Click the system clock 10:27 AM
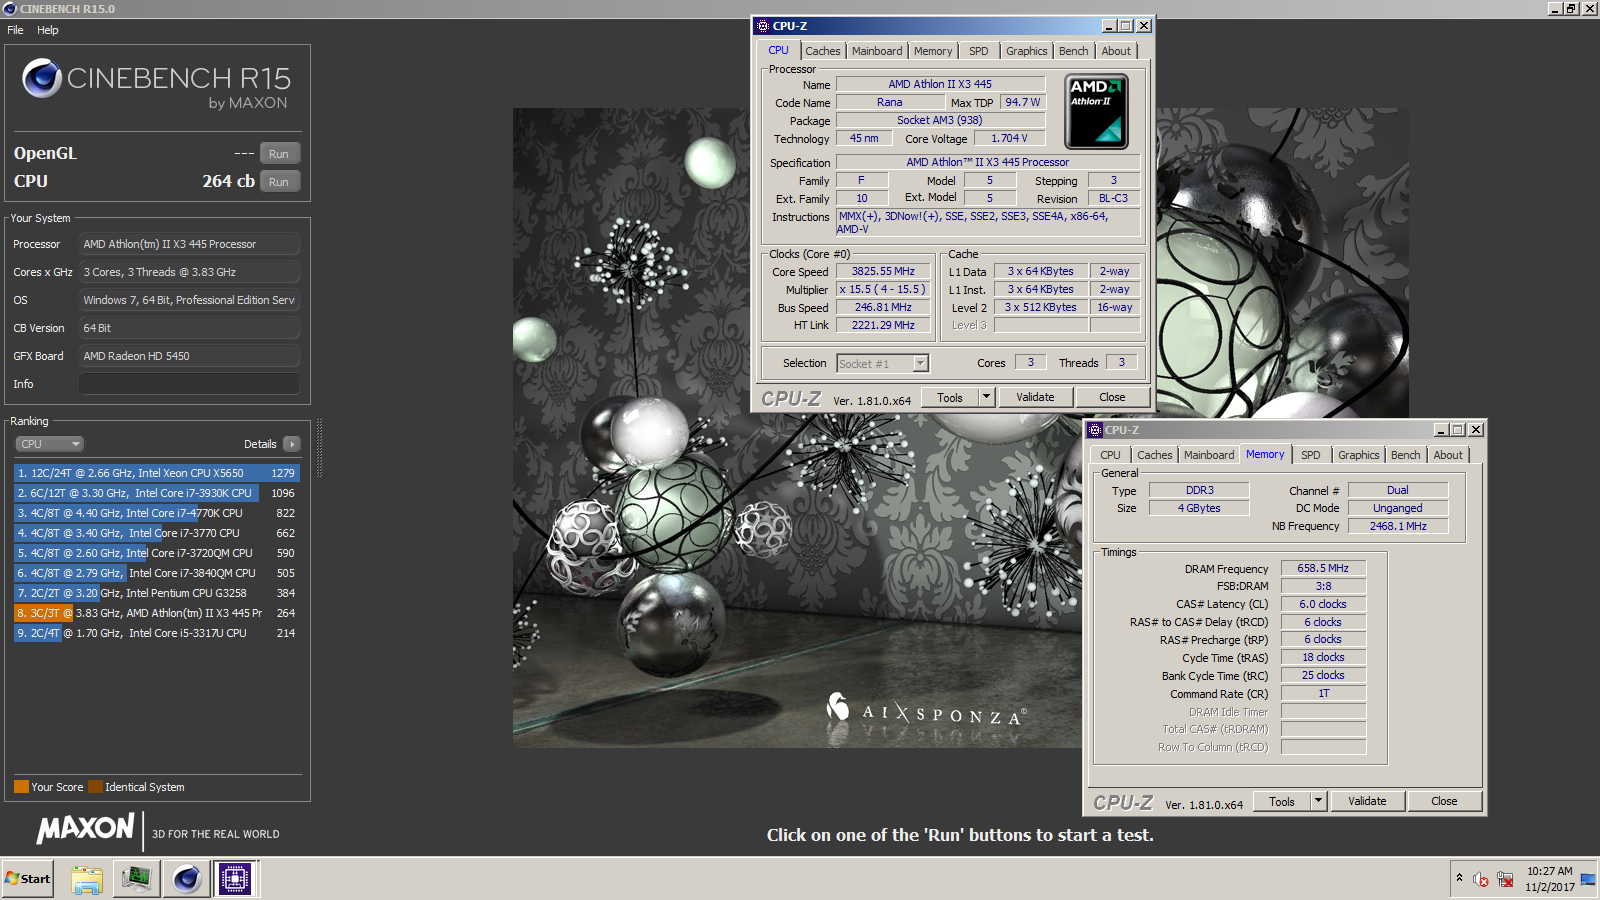Image resolution: width=1600 pixels, height=900 pixels. [1549, 871]
